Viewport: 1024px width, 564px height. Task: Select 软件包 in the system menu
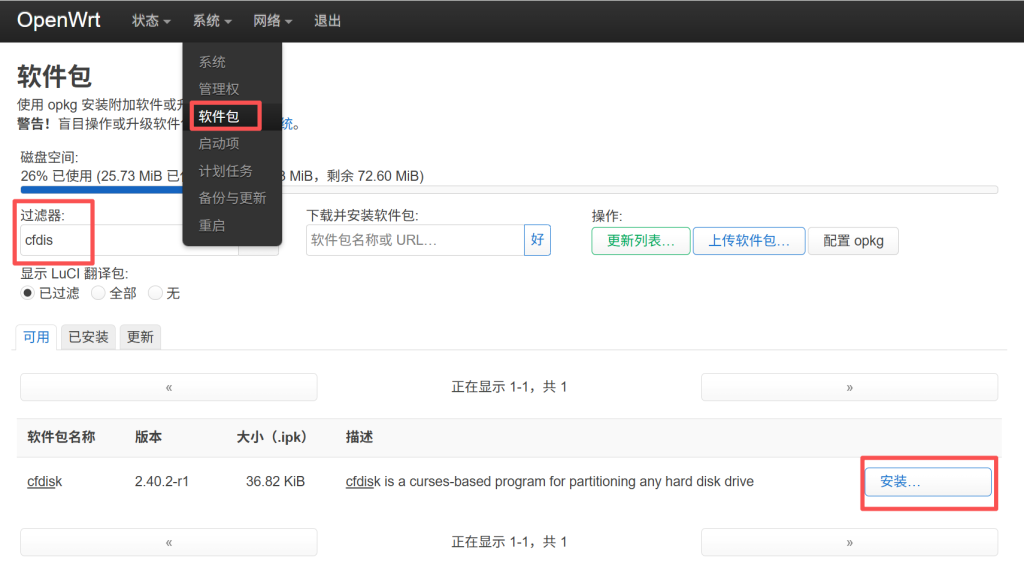(x=219, y=117)
